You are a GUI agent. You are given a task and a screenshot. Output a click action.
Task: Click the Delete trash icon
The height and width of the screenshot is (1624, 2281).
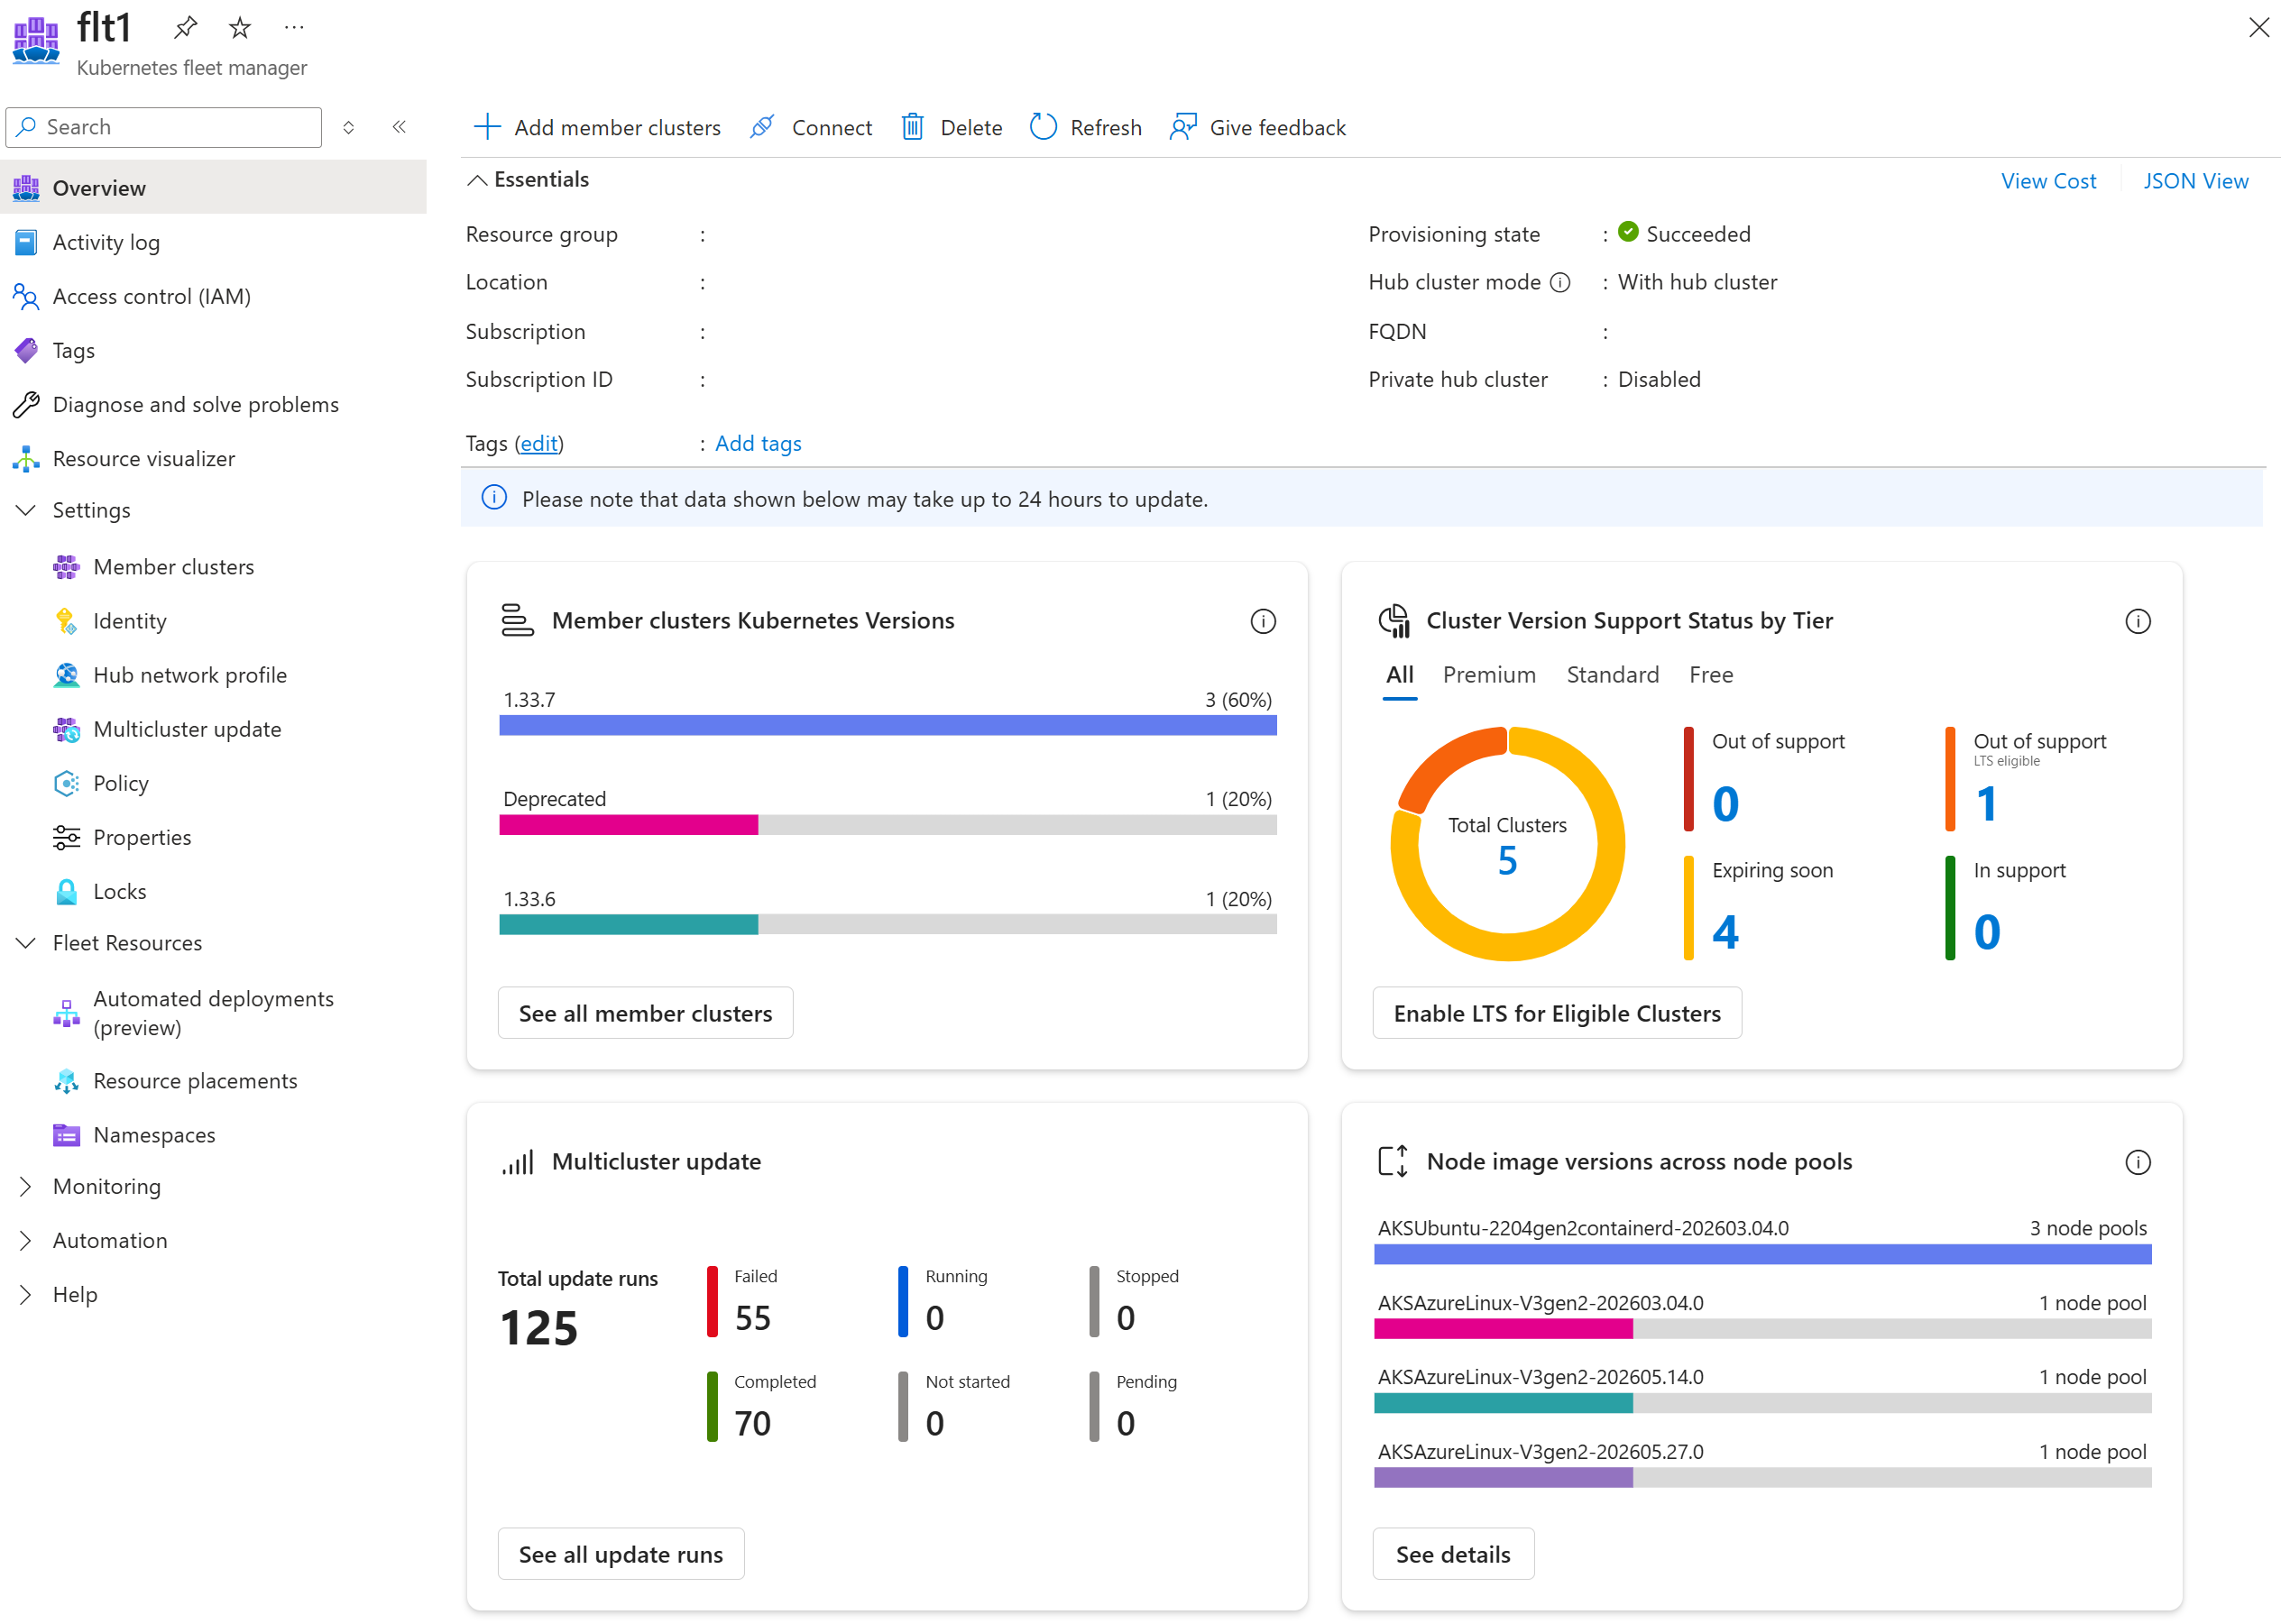tap(912, 127)
